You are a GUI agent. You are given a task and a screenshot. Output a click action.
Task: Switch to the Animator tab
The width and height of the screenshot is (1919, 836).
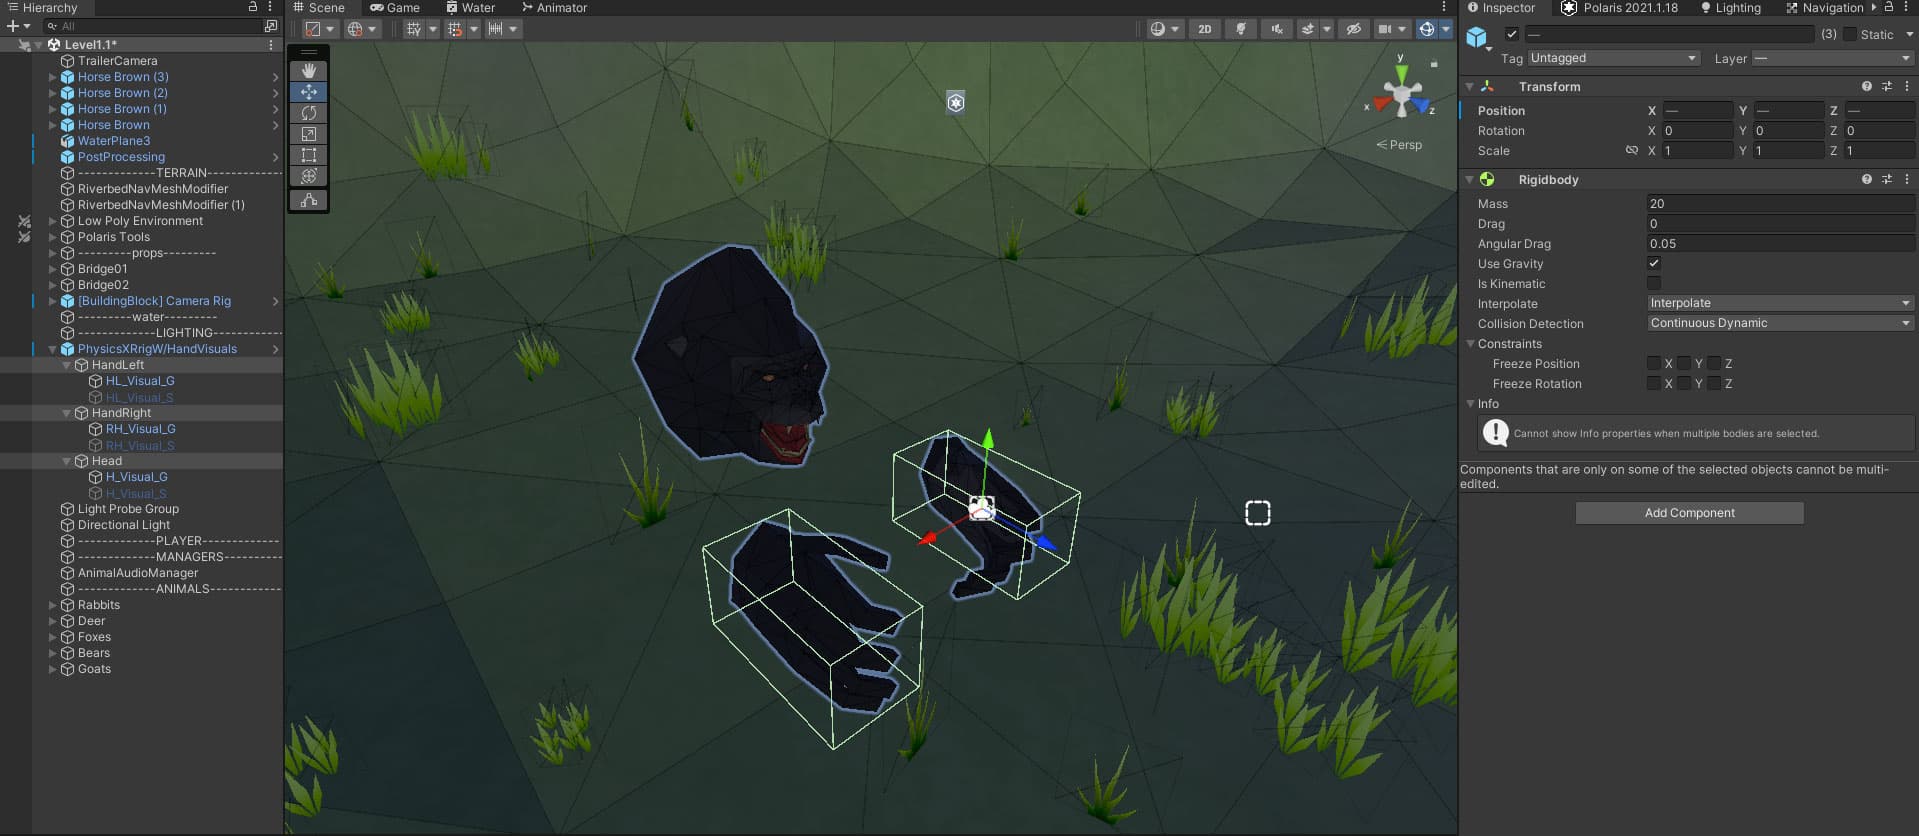tap(554, 8)
